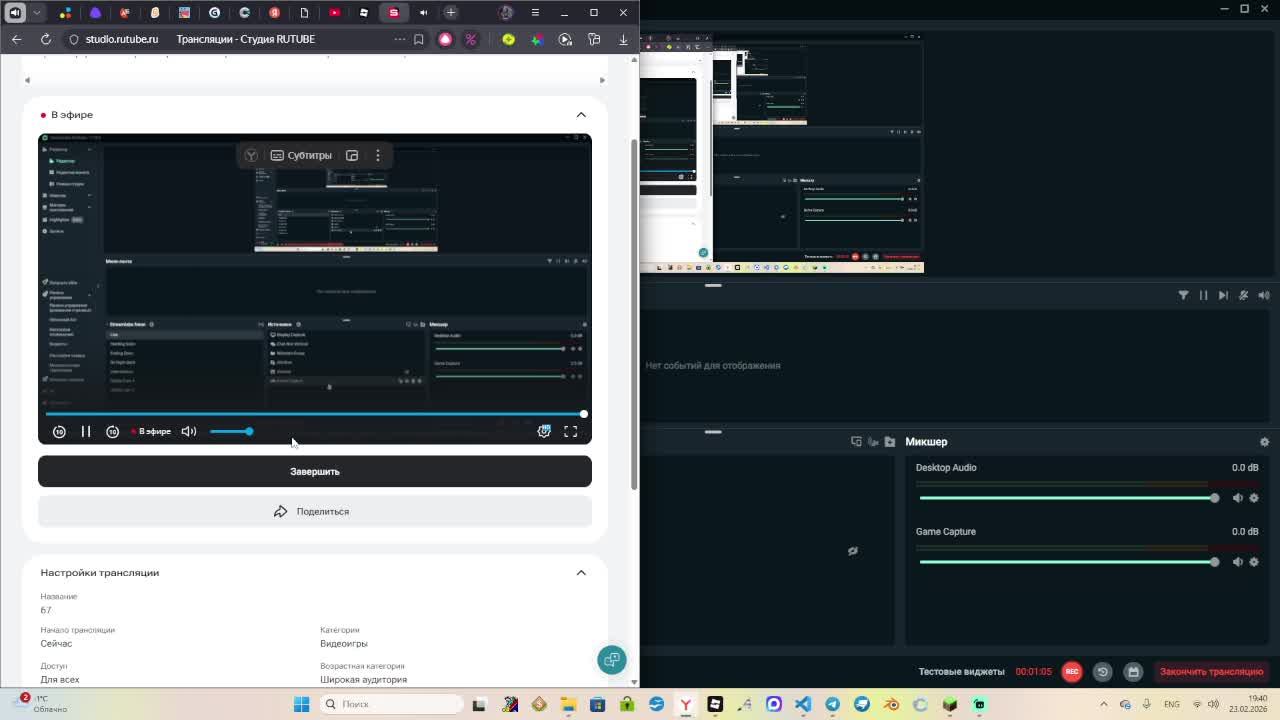Switch to the active RUTUBE studio tab
This screenshot has height=720, width=1280.
pos(394,12)
